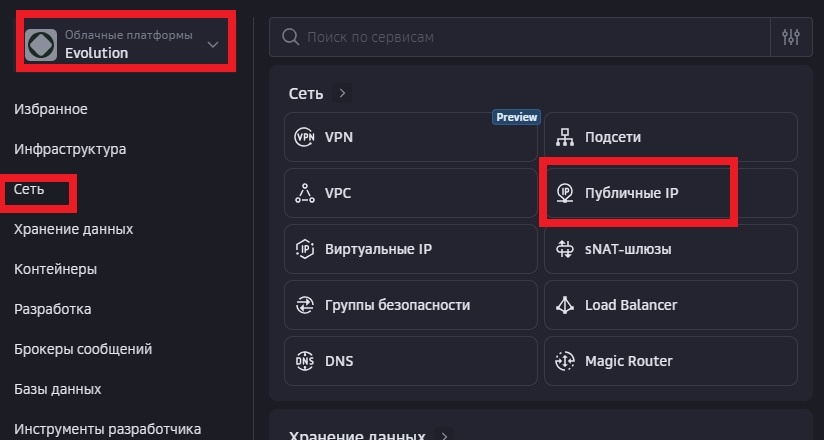
Task: Expand the Облачные платформы Evolution dropdown
Action: tap(213, 45)
